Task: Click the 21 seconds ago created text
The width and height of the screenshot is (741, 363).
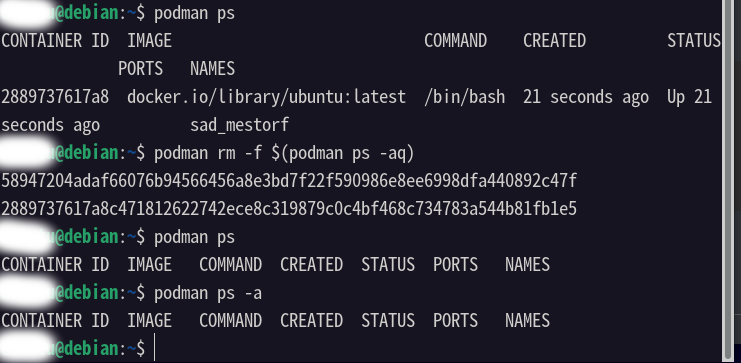Action: (586, 97)
